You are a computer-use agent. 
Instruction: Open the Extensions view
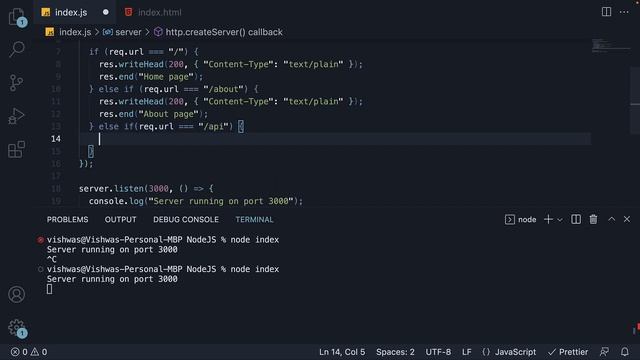point(17,149)
